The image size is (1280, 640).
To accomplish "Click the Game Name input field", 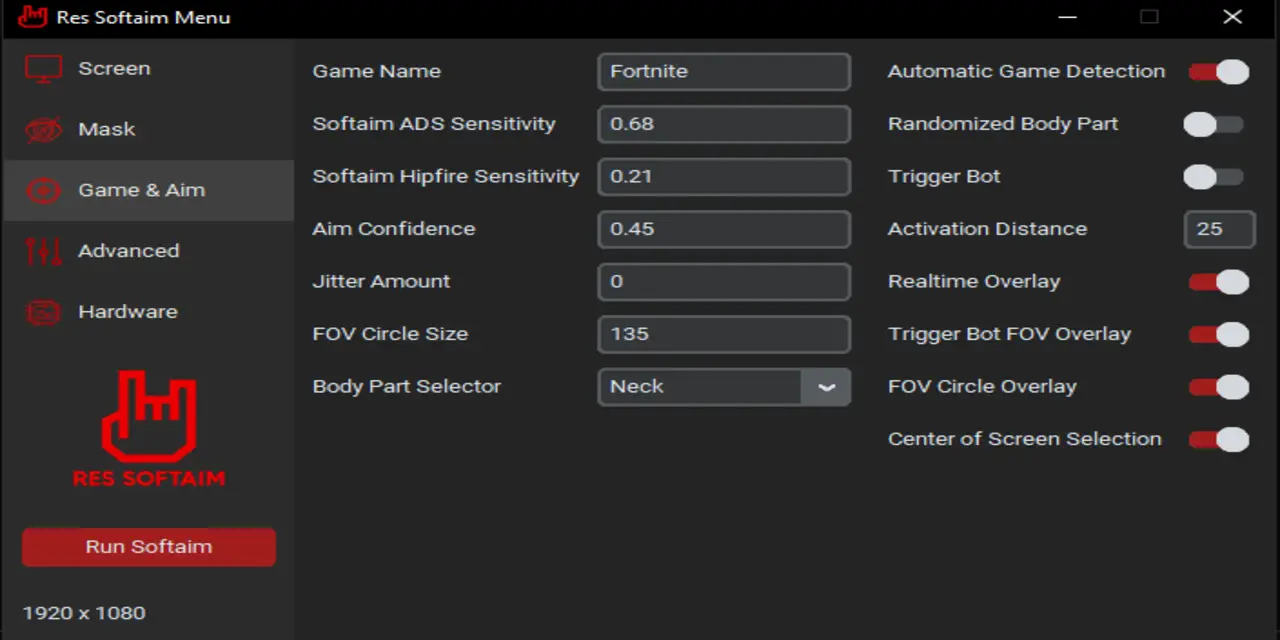I will 723,71.
